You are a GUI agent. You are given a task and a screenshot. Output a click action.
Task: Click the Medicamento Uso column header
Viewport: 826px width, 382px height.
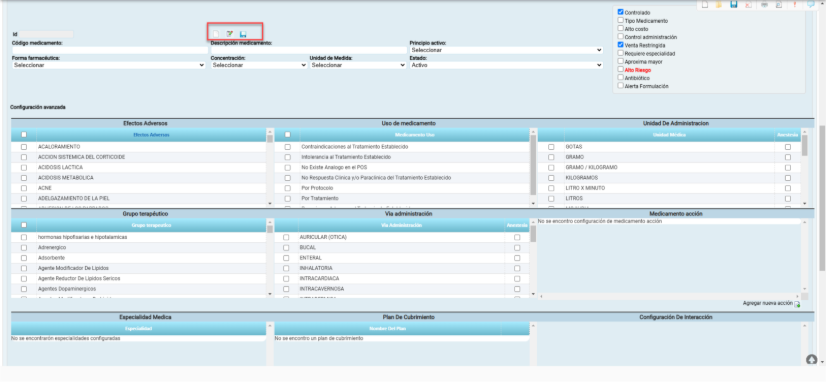[x=414, y=135]
